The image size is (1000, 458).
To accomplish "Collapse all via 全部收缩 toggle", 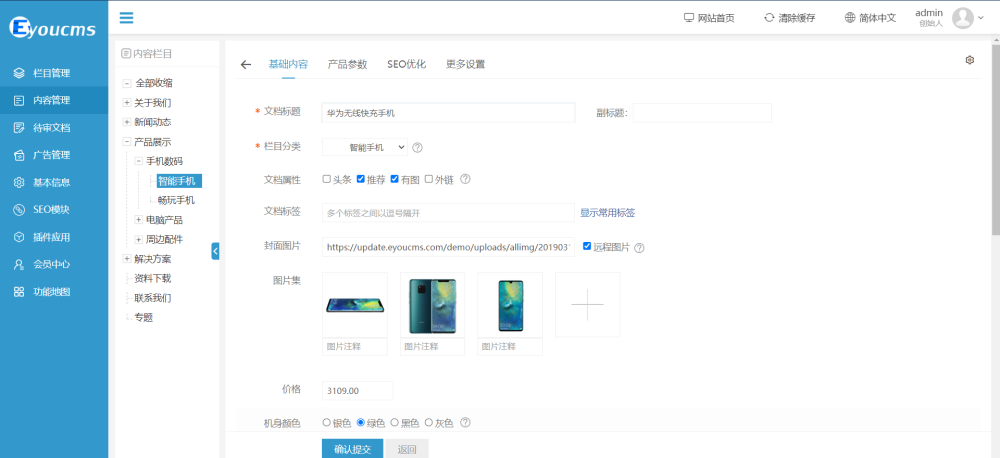I will pos(127,83).
